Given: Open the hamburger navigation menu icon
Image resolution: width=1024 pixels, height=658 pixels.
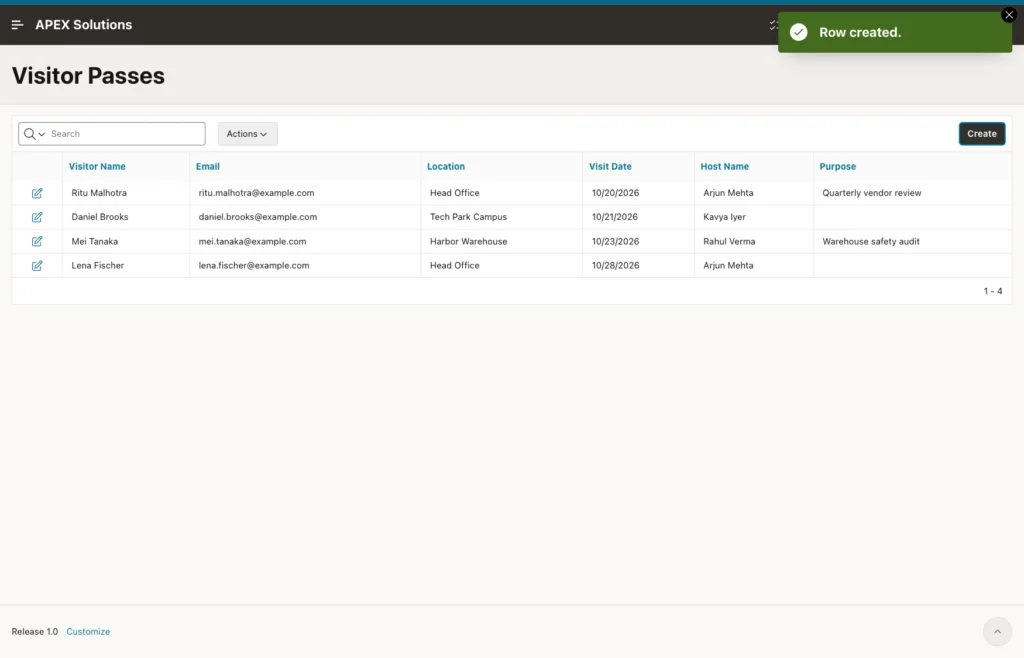Looking at the screenshot, I should tap(18, 25).
